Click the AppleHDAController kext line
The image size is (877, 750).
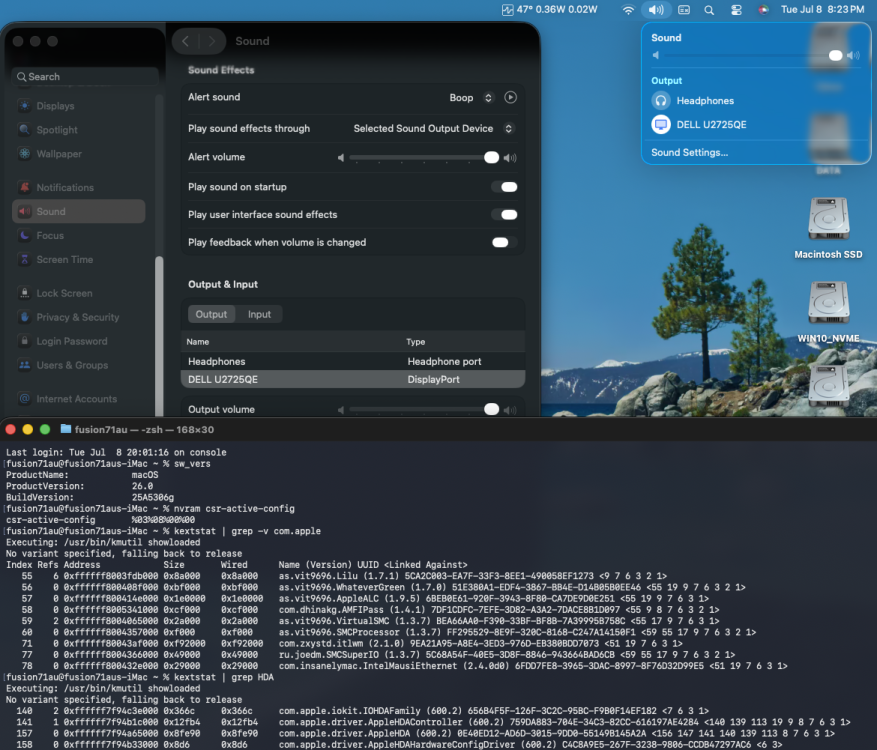428,722
